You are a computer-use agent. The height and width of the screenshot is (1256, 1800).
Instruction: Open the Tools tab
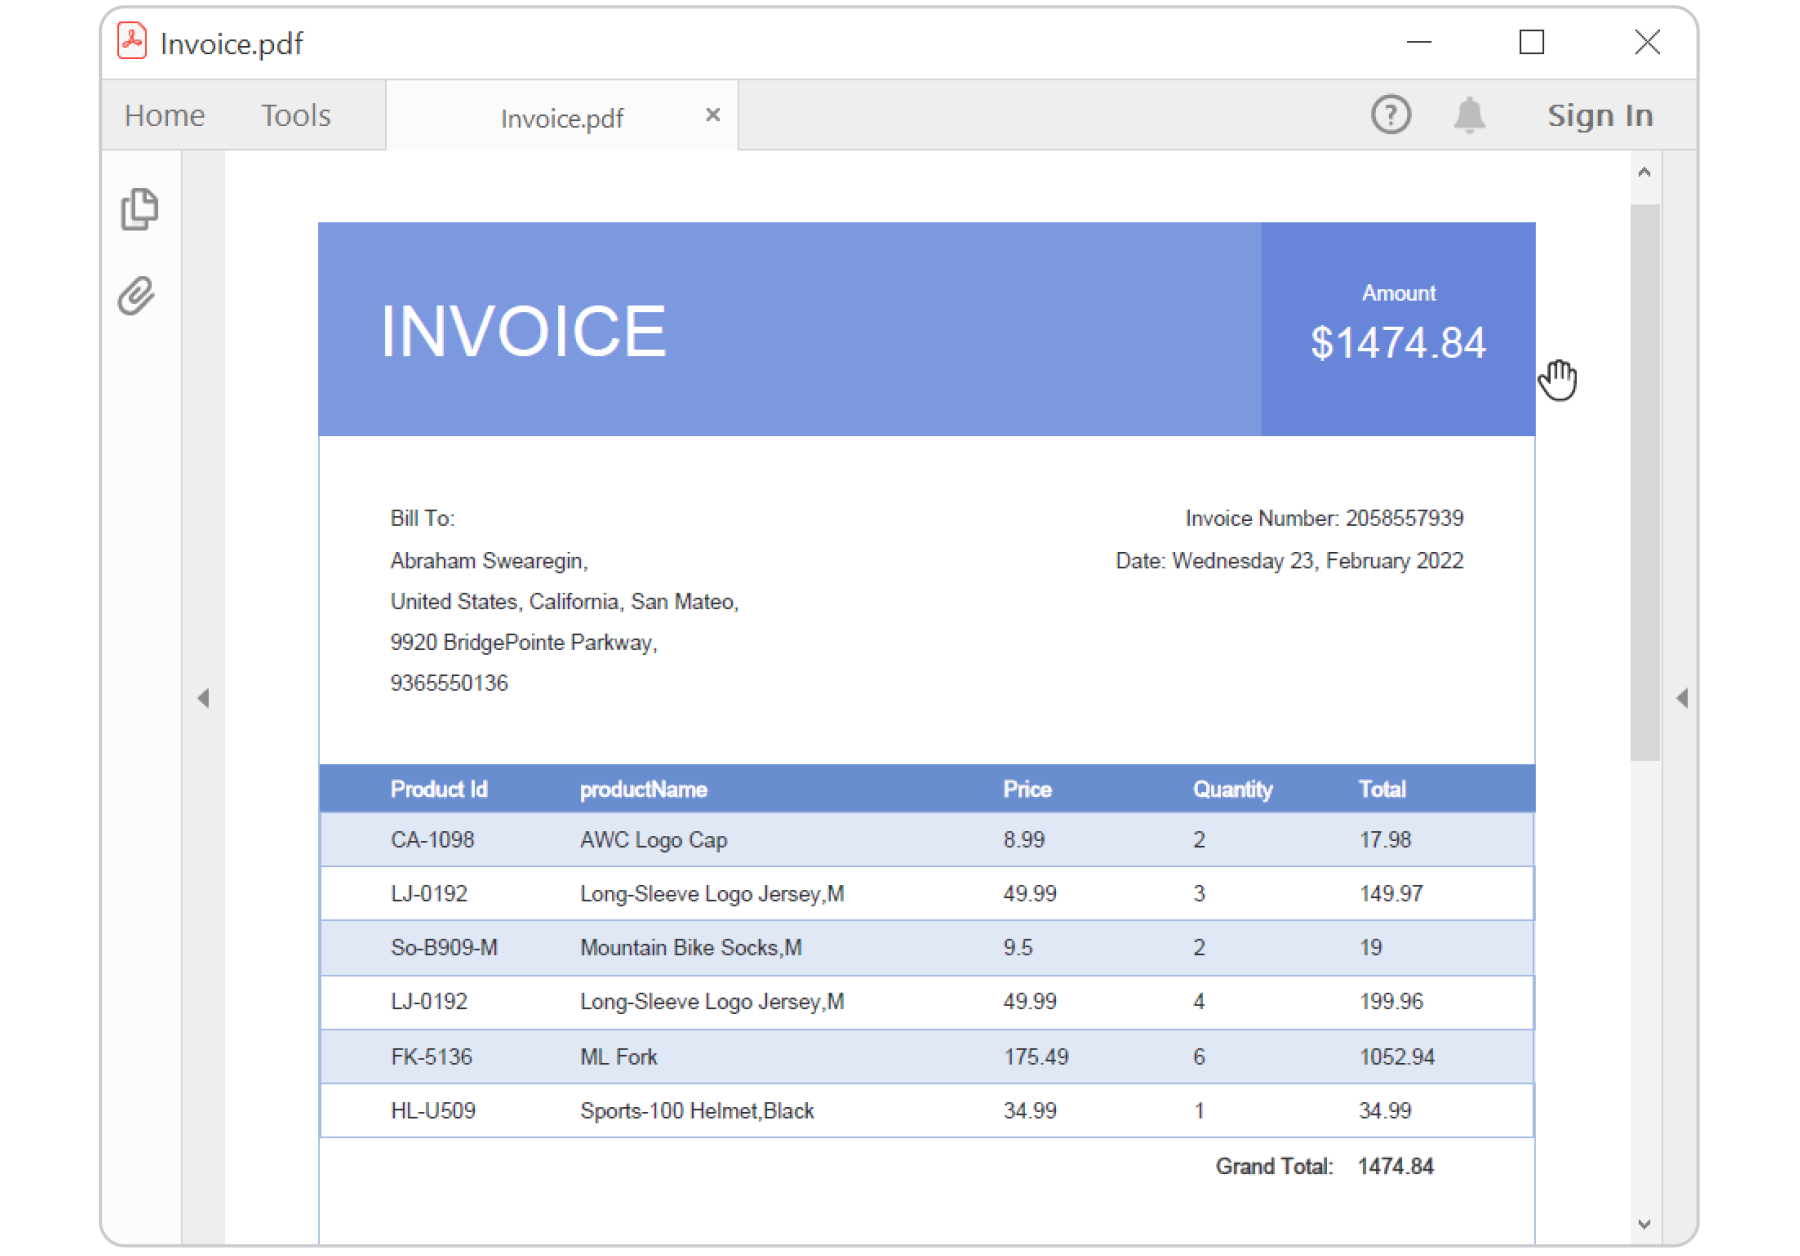click(295, 116)
